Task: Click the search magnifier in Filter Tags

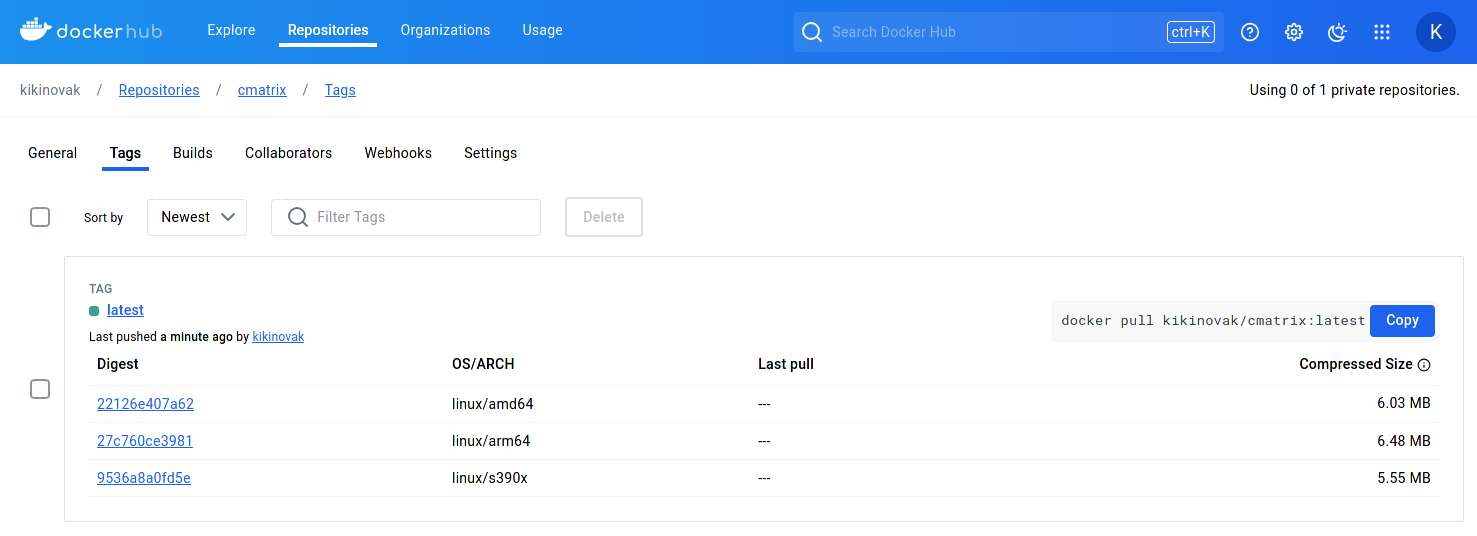Action: click(297, 217)
